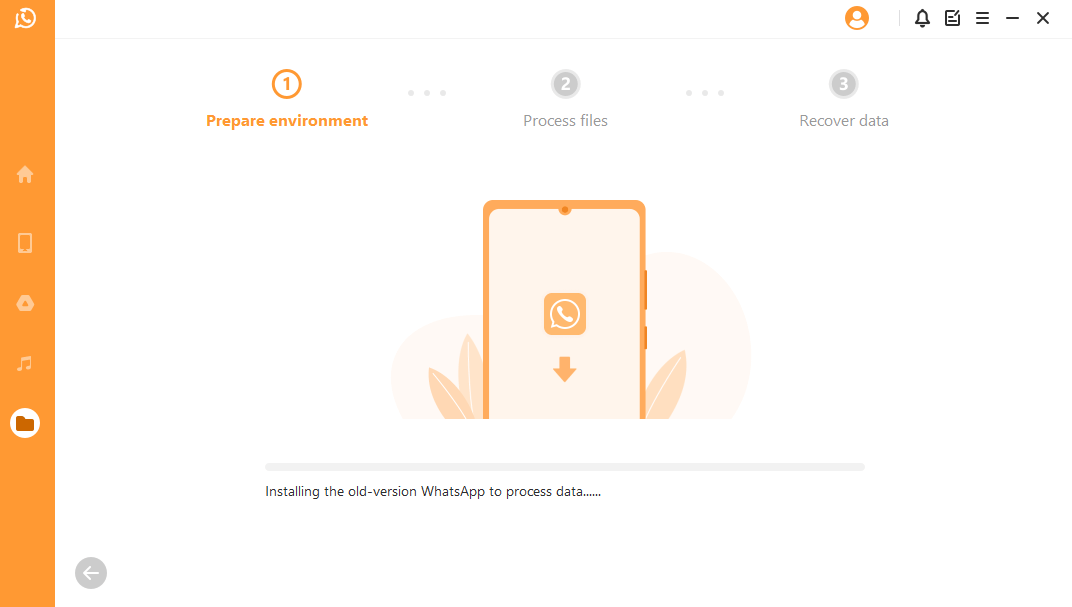Click the Process files step label
1072x607 pixels.
coord(565,121)
